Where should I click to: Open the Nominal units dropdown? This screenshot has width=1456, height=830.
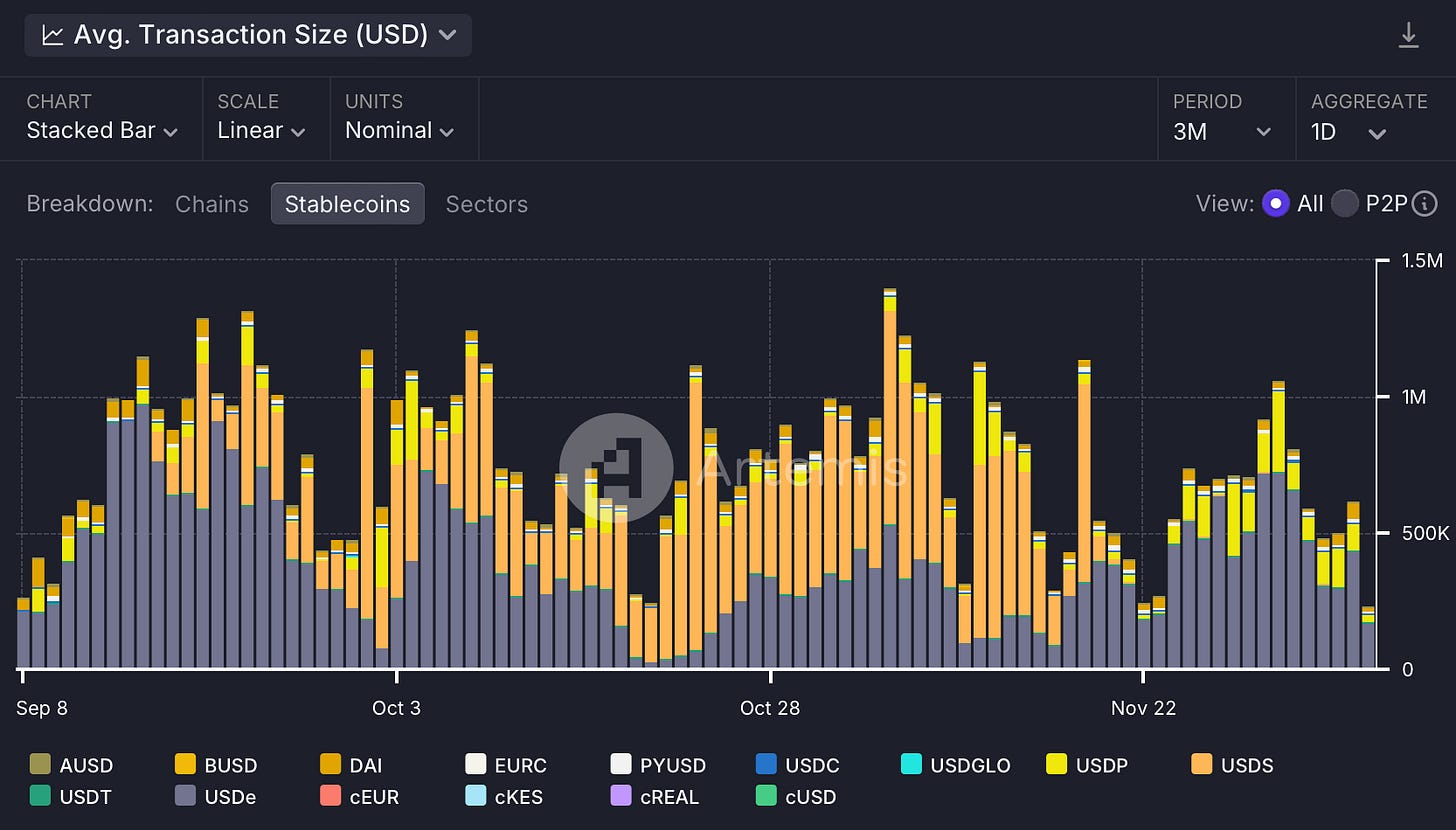click(x=399, y=131)
